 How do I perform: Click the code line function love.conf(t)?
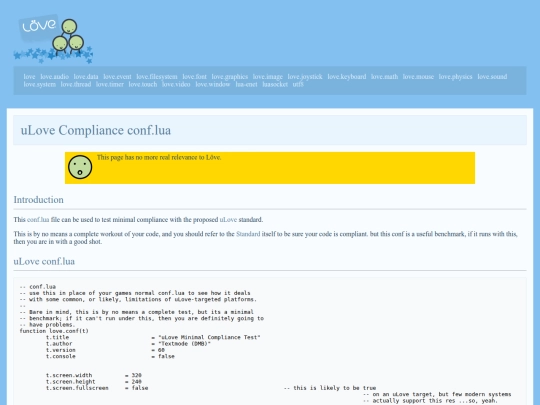click(54, 331)
